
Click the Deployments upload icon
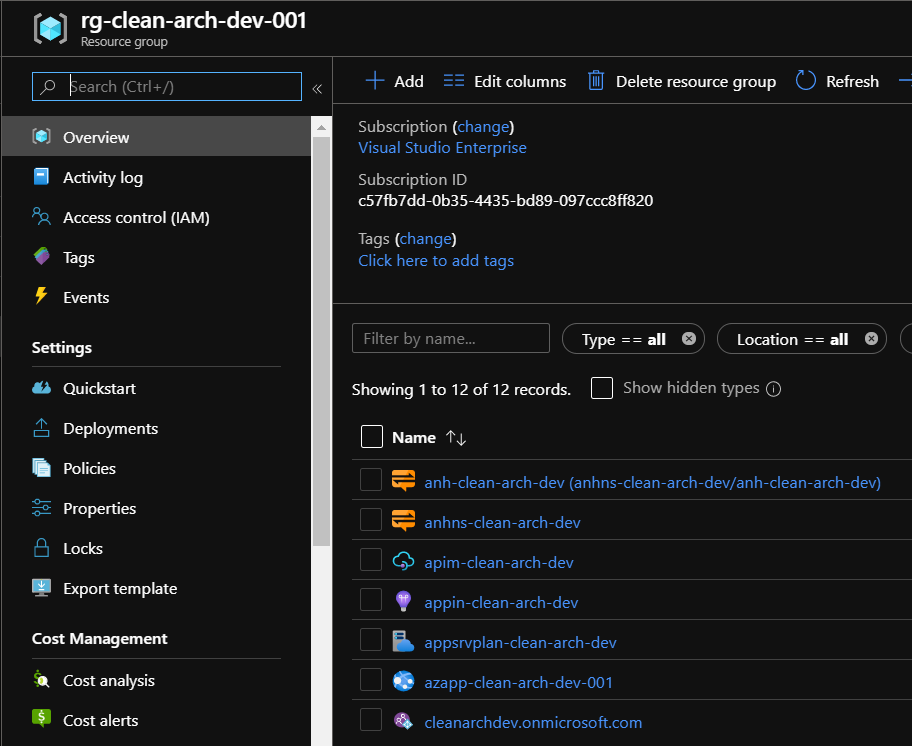(x=41, y=428)
